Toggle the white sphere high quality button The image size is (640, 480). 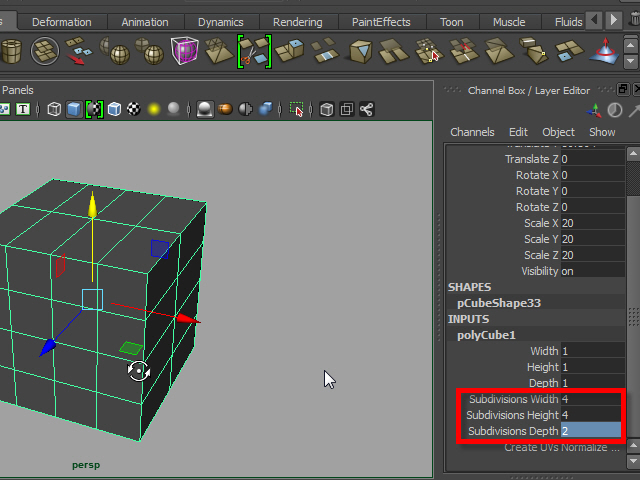pyautogui.click(x=204, y=109)
